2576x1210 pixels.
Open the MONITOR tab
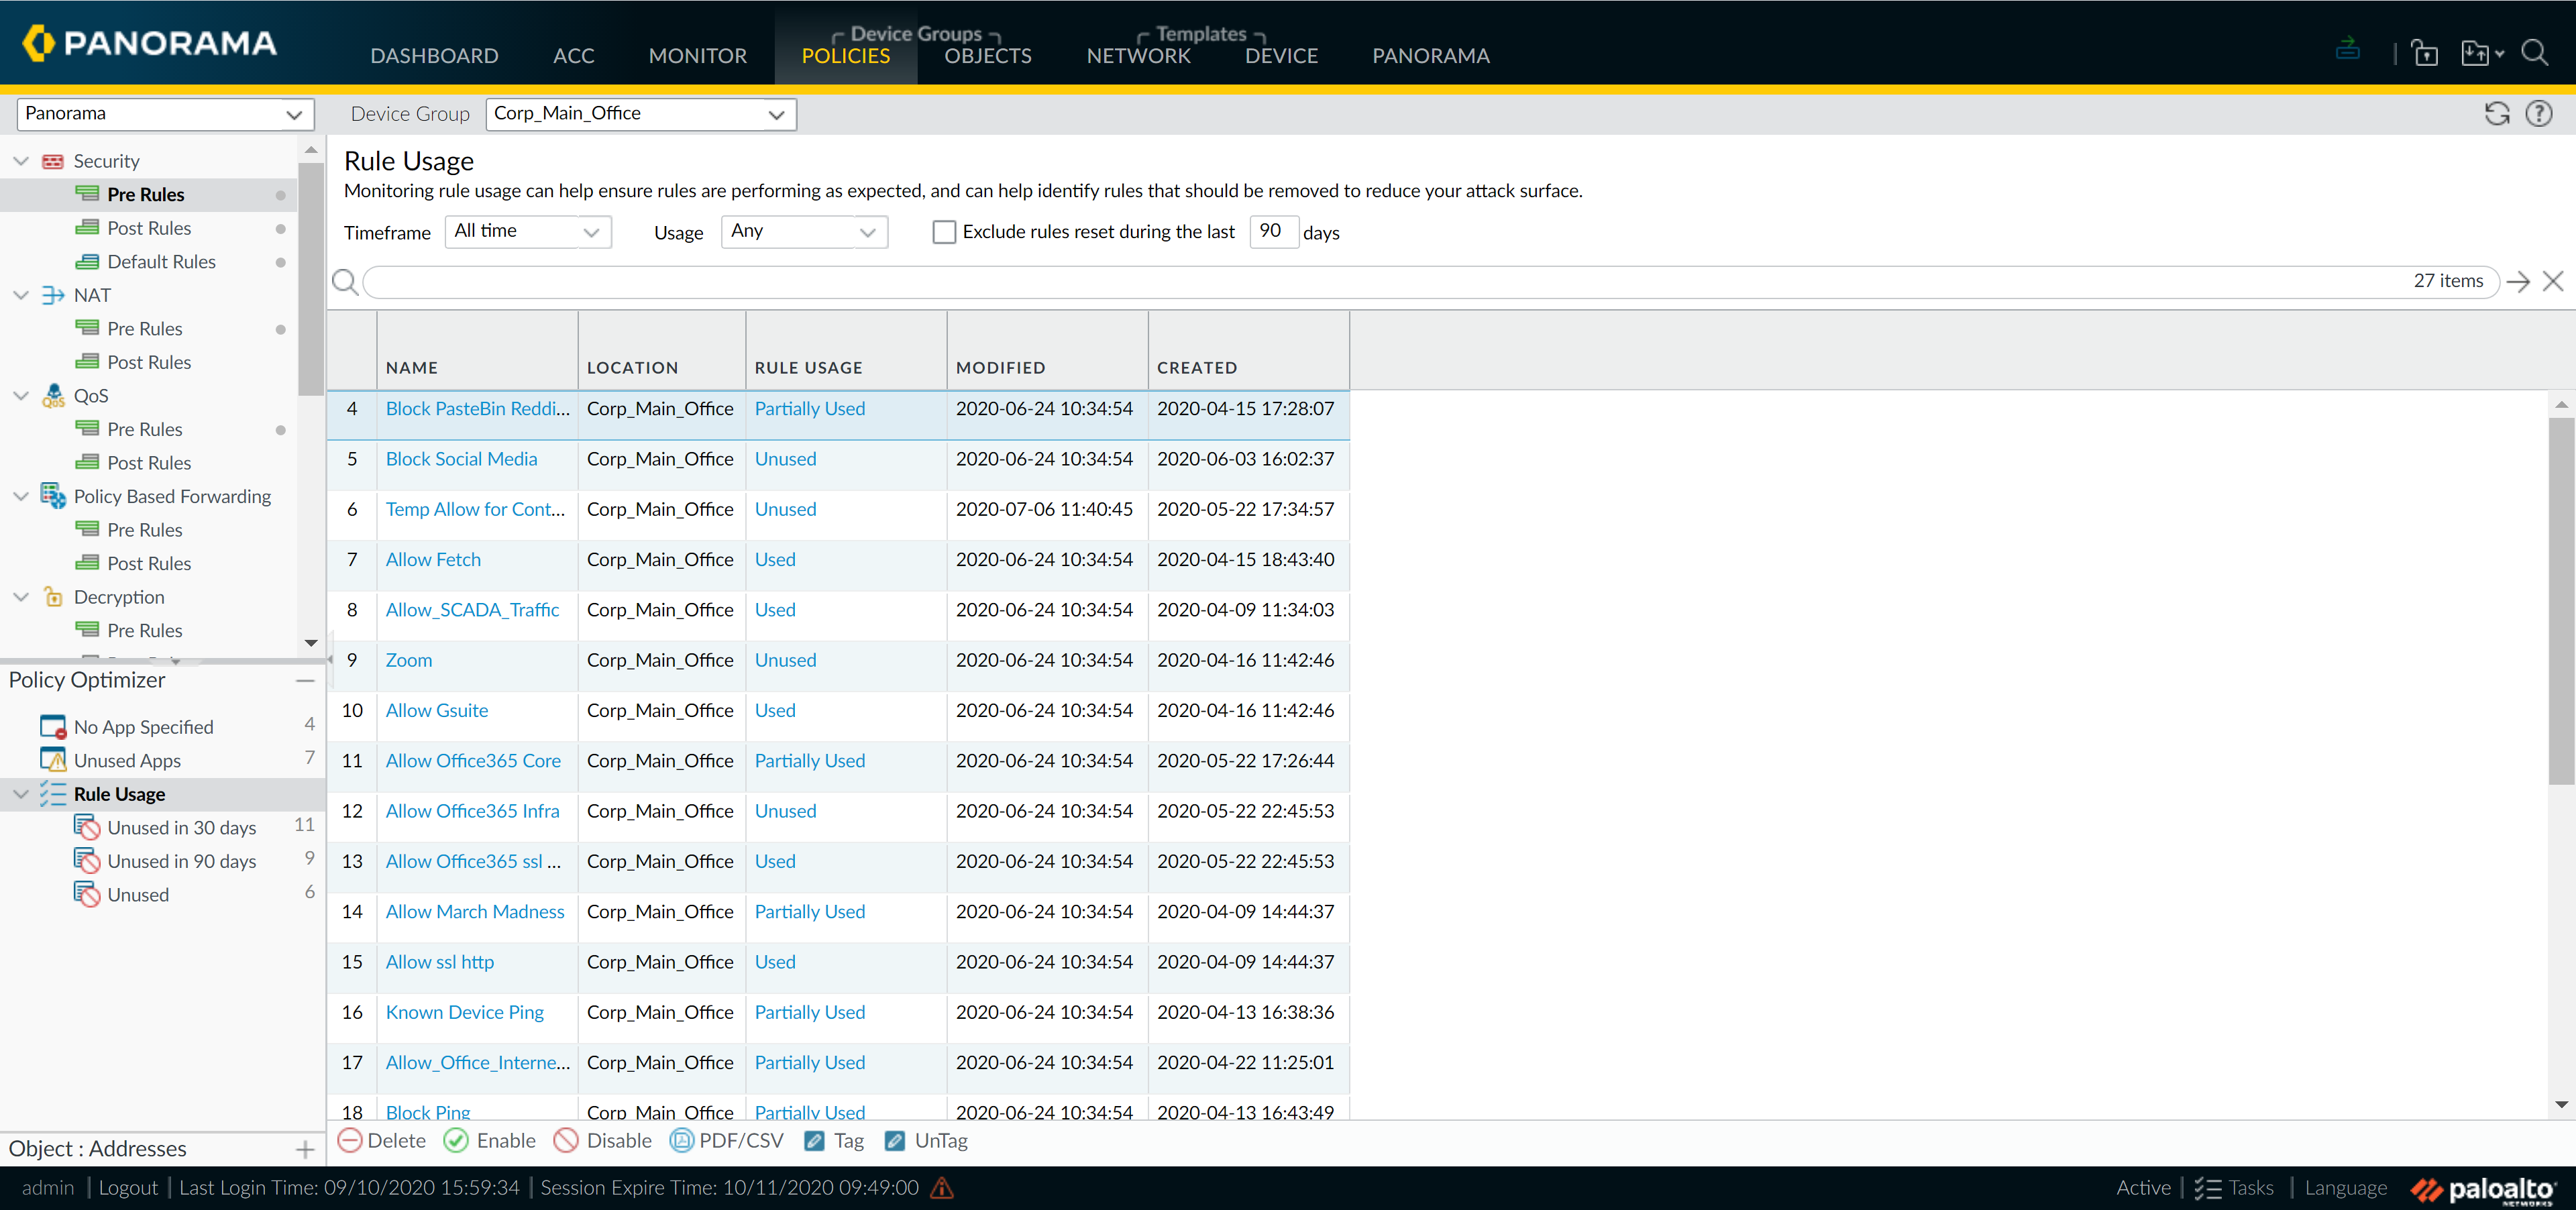click(x=697, y=56)
